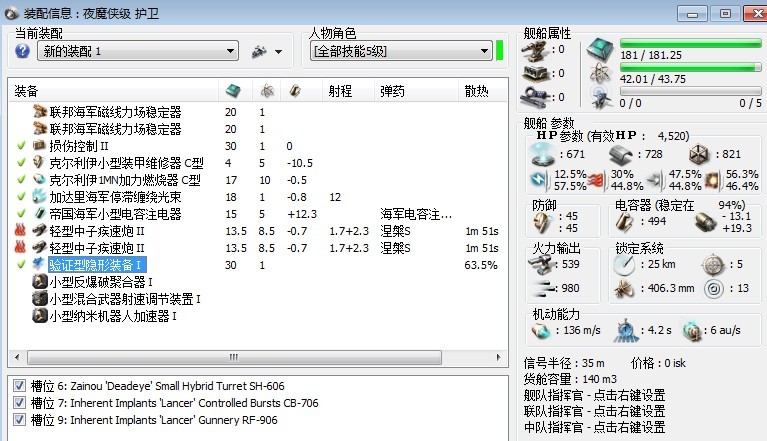This screenshot has width=767, height=441.
Task: Toggle the checkmark on 帝国海军小型电容注电器
Action: (21, 214)
